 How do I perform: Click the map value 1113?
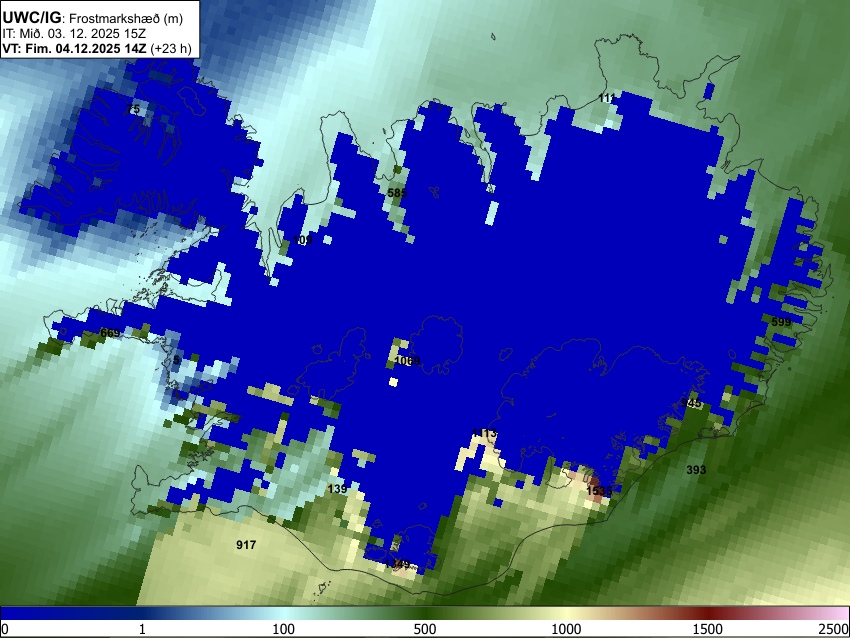tap(484, 433)
